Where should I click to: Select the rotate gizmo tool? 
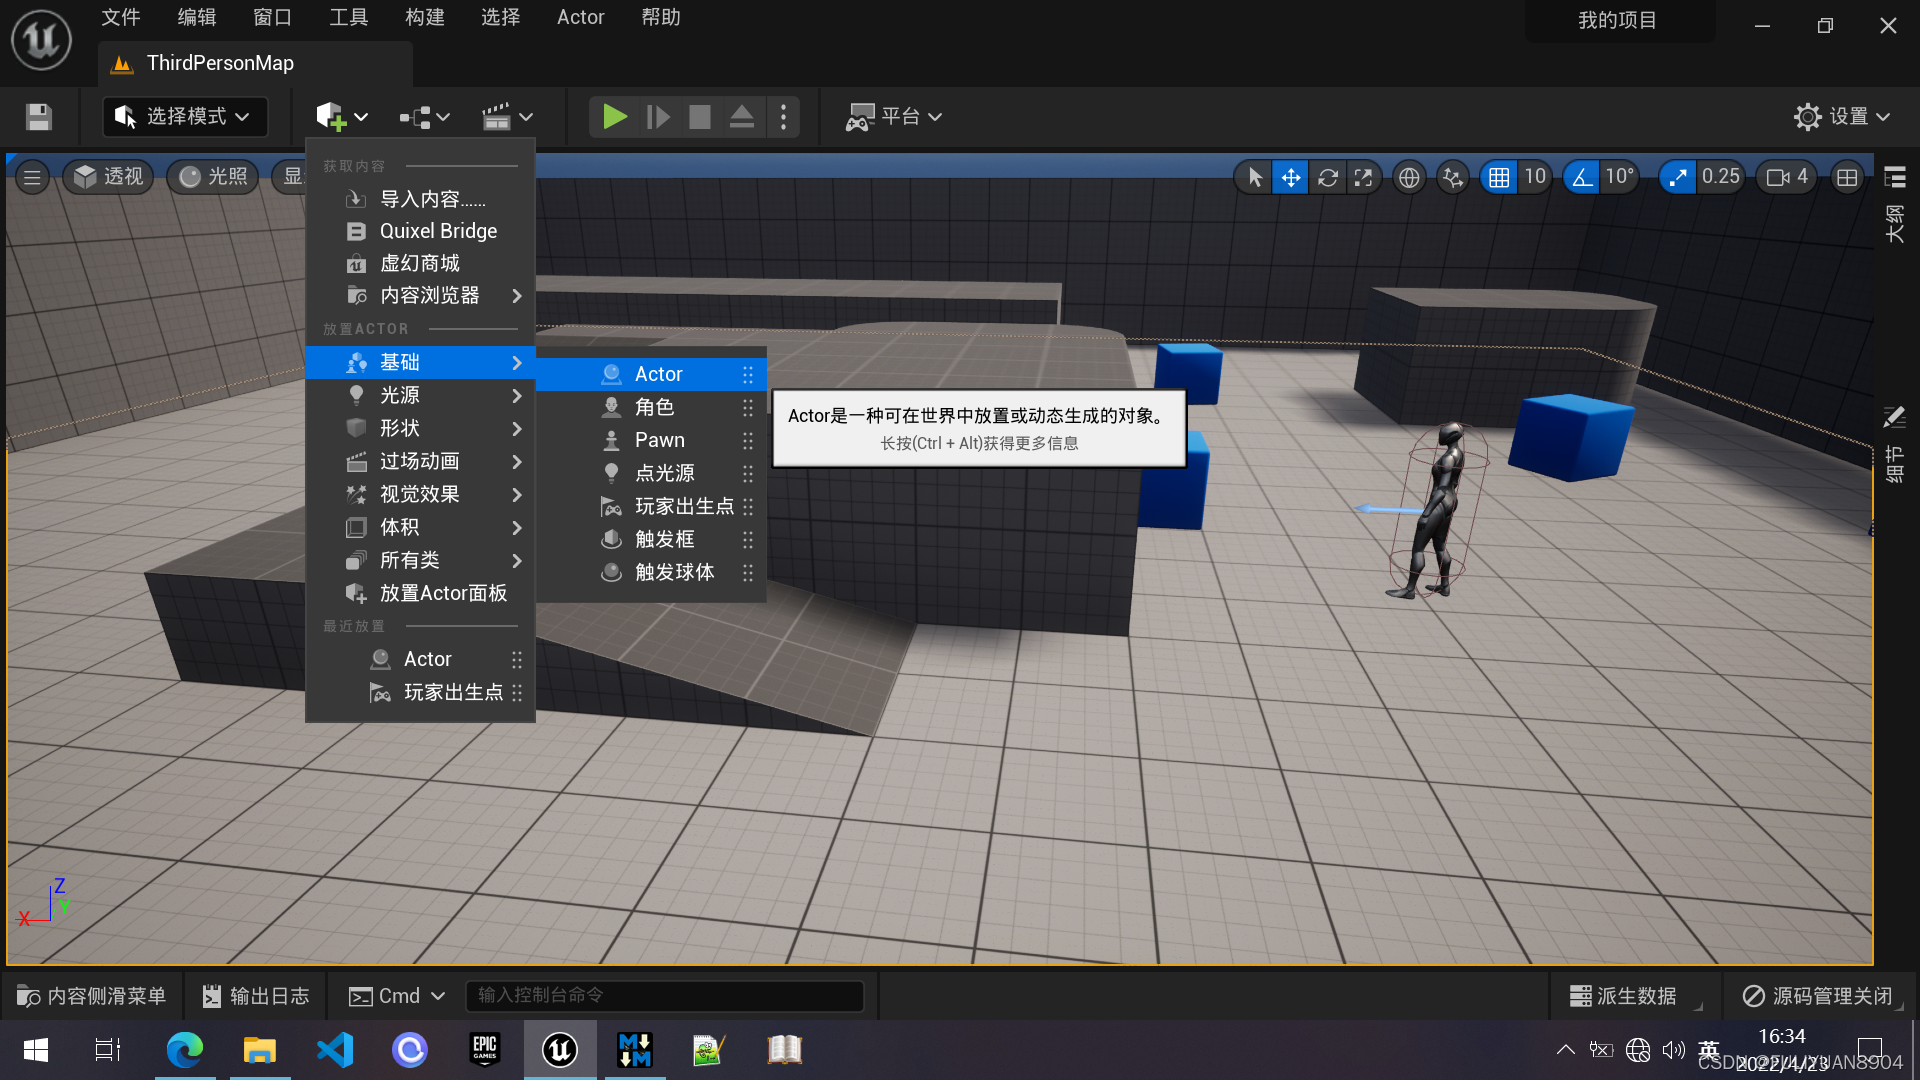tap(1327, 178)
